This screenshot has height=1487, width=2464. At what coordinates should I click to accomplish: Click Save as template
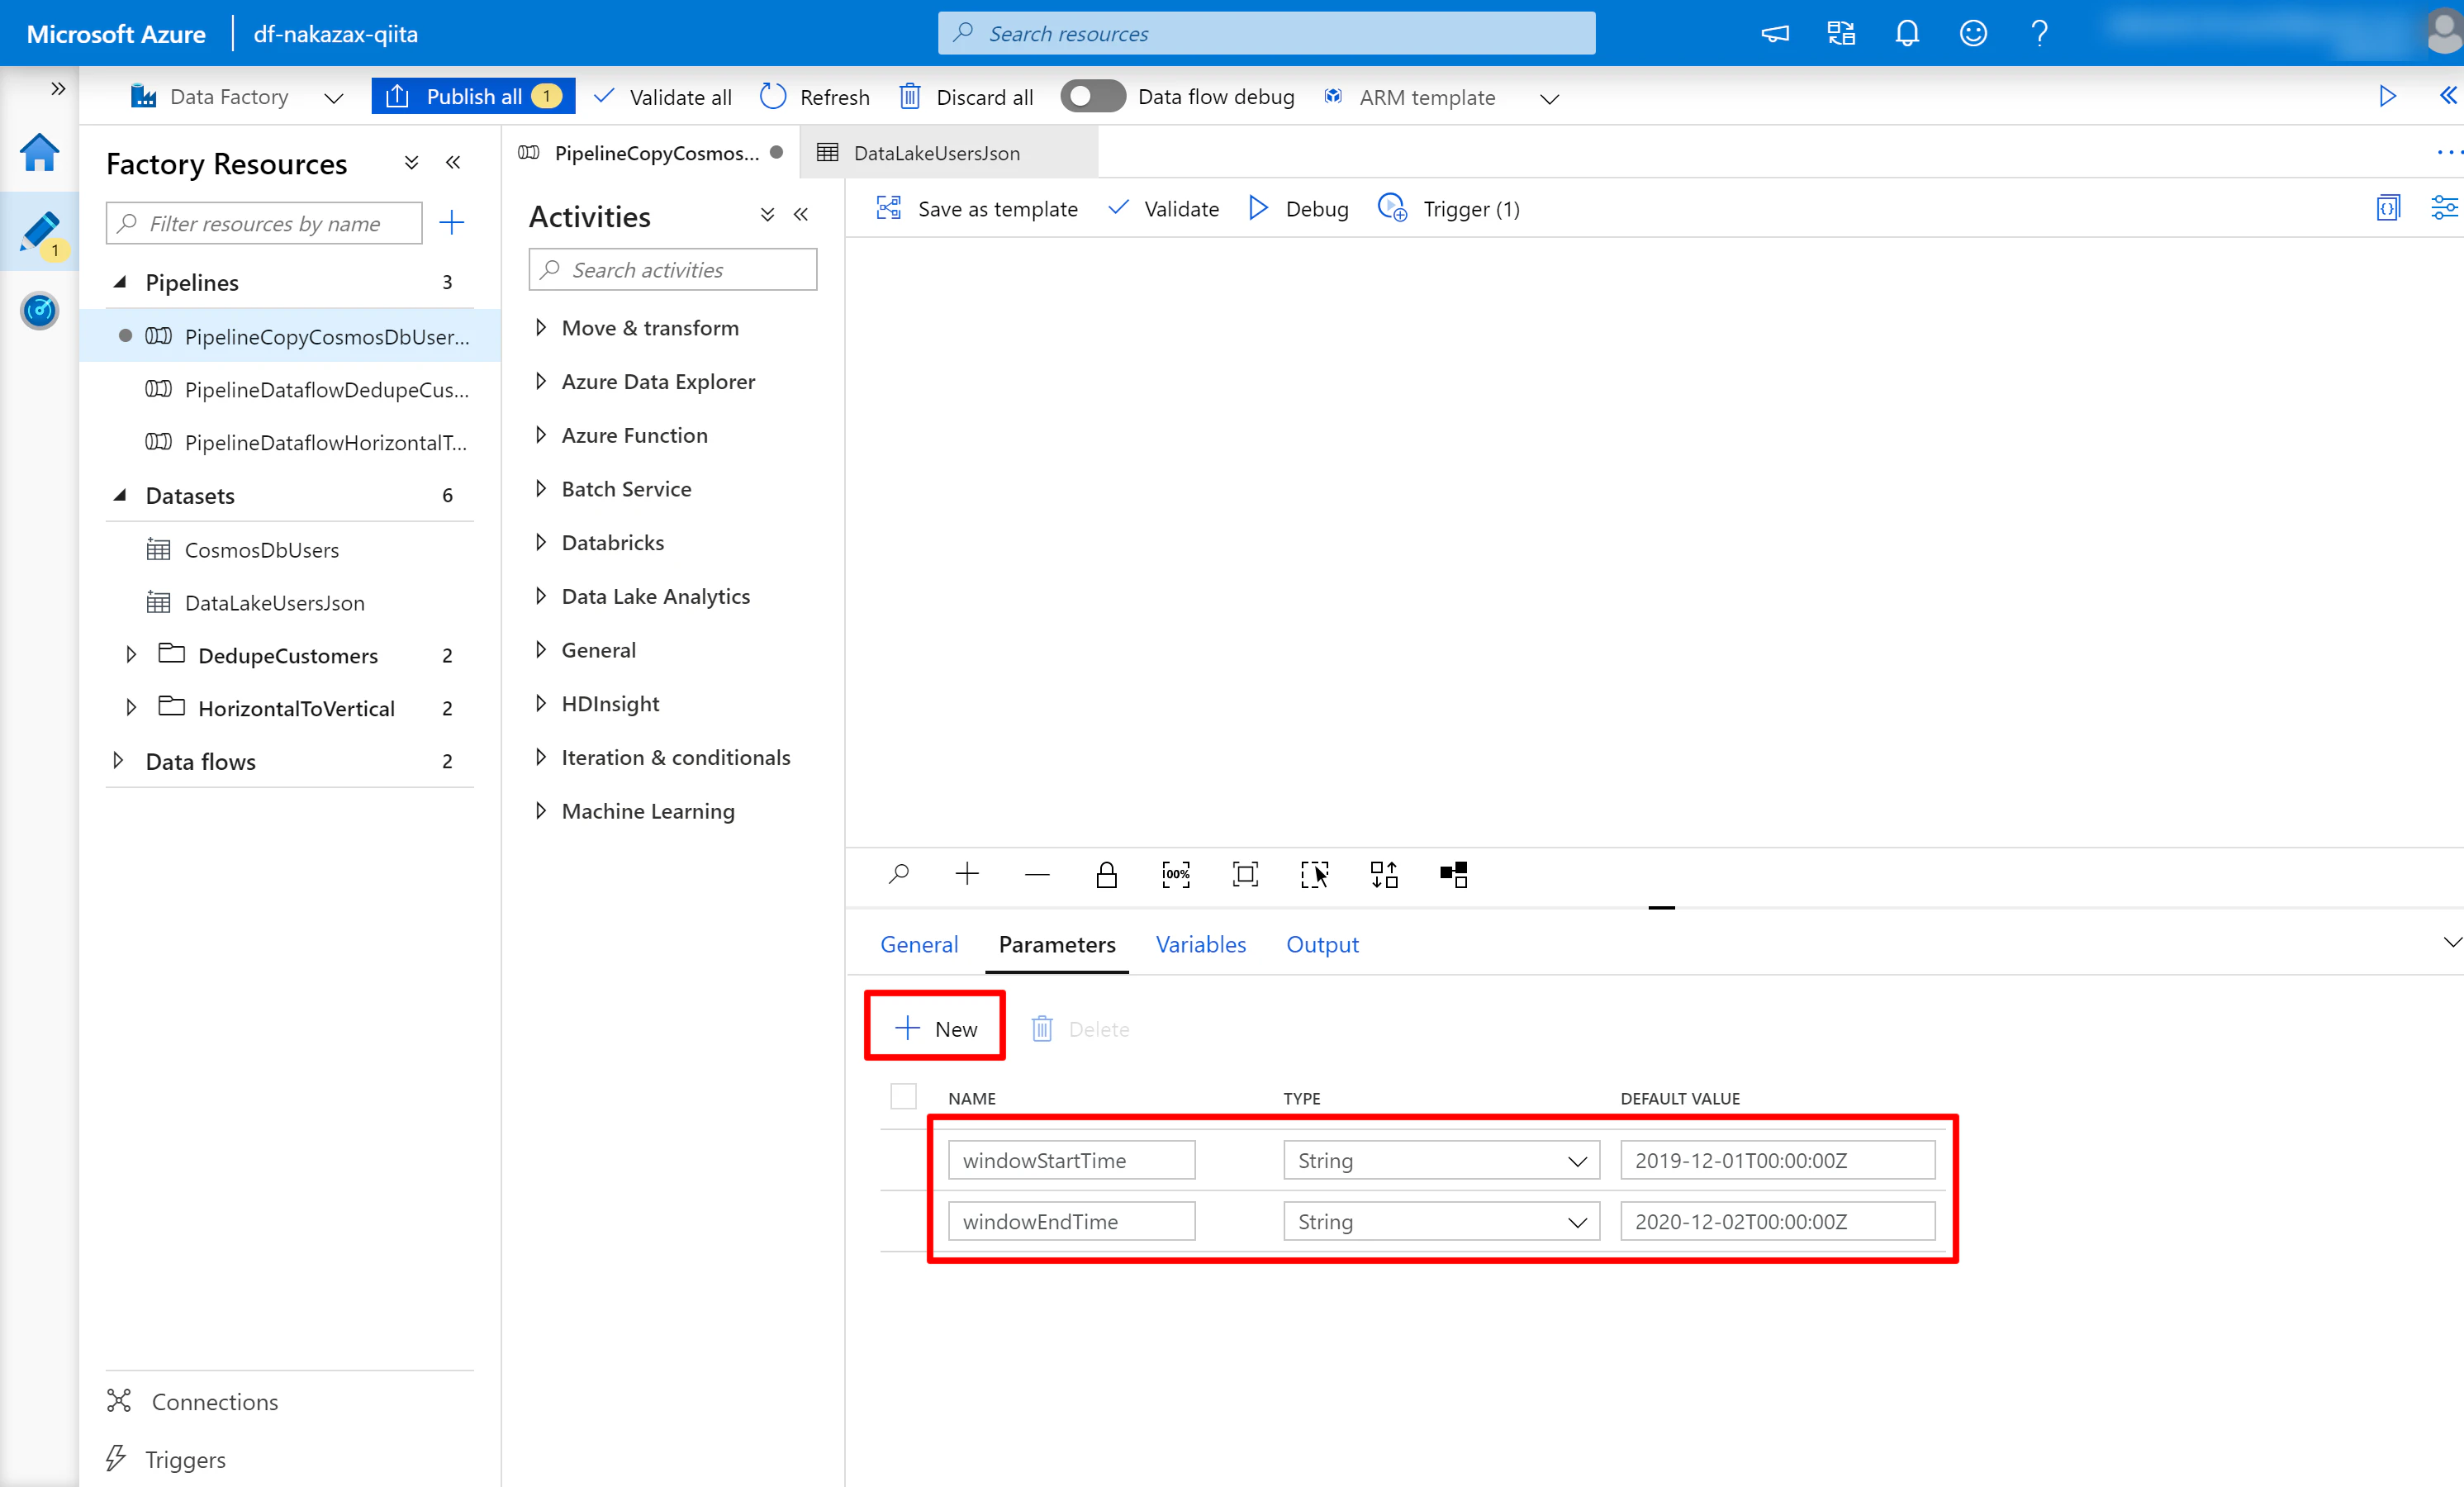[977, 208]
